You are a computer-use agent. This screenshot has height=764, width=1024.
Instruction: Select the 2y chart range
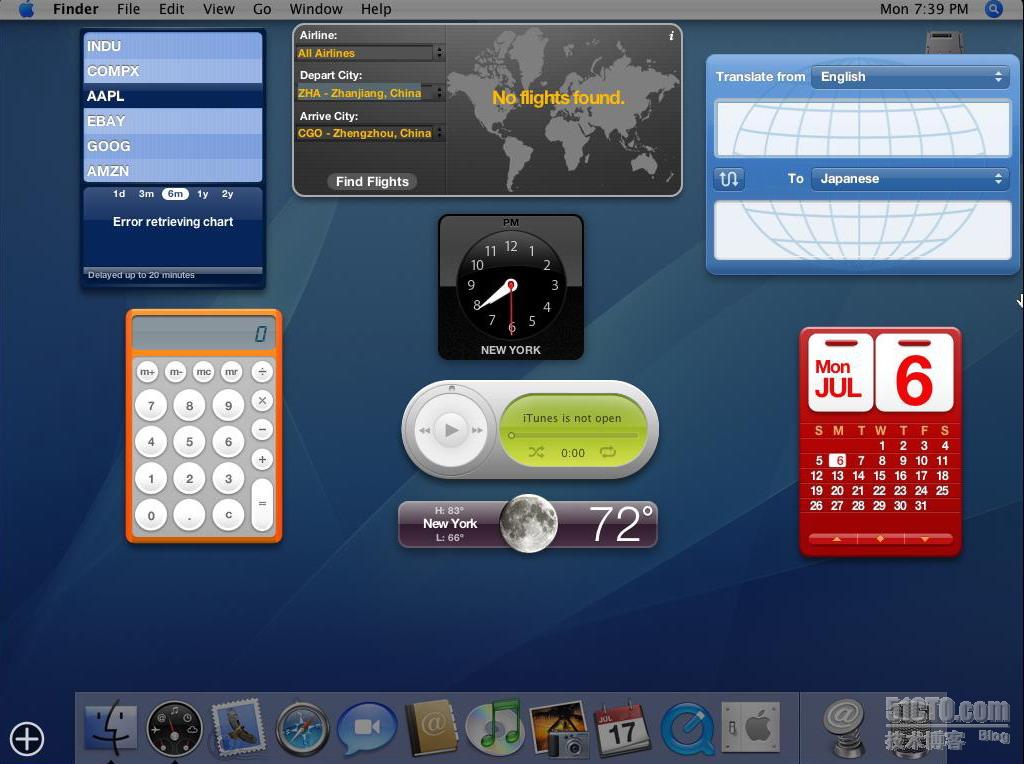tap(227, 194)
